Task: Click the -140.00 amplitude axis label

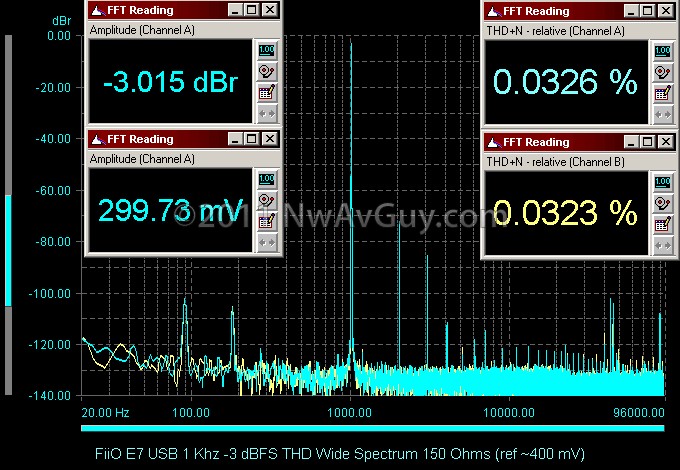Action: (x=49, y=395)
